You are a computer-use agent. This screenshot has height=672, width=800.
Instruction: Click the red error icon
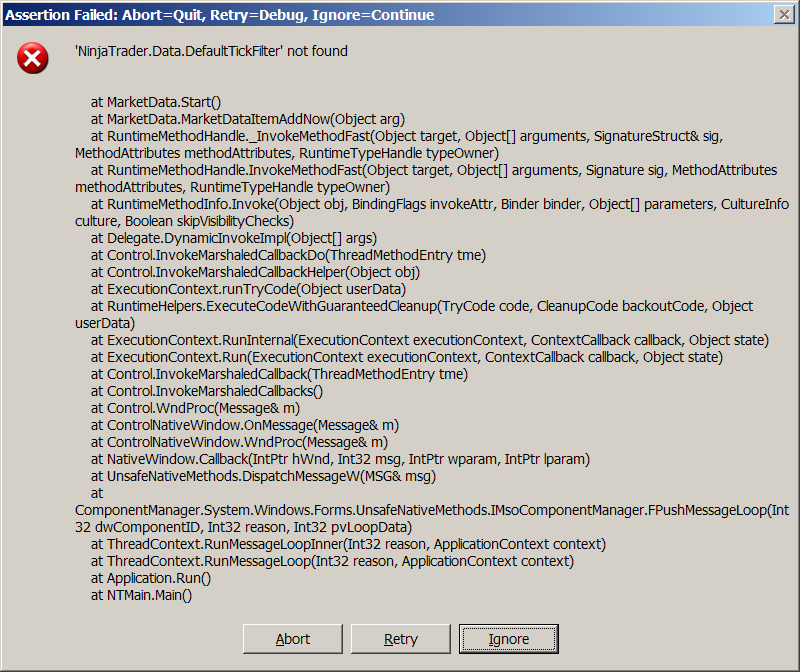point(33,58)
